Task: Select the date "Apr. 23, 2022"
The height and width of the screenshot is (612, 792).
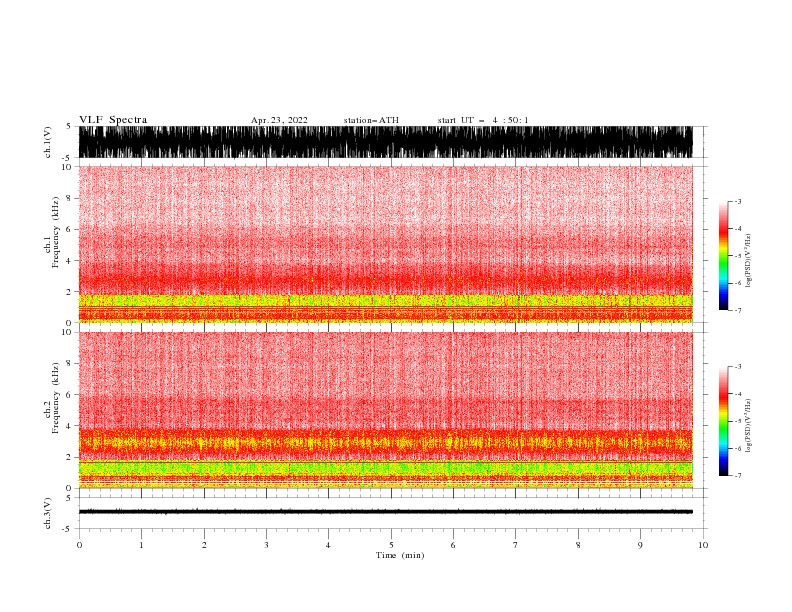Action: (x=279, y=120)
